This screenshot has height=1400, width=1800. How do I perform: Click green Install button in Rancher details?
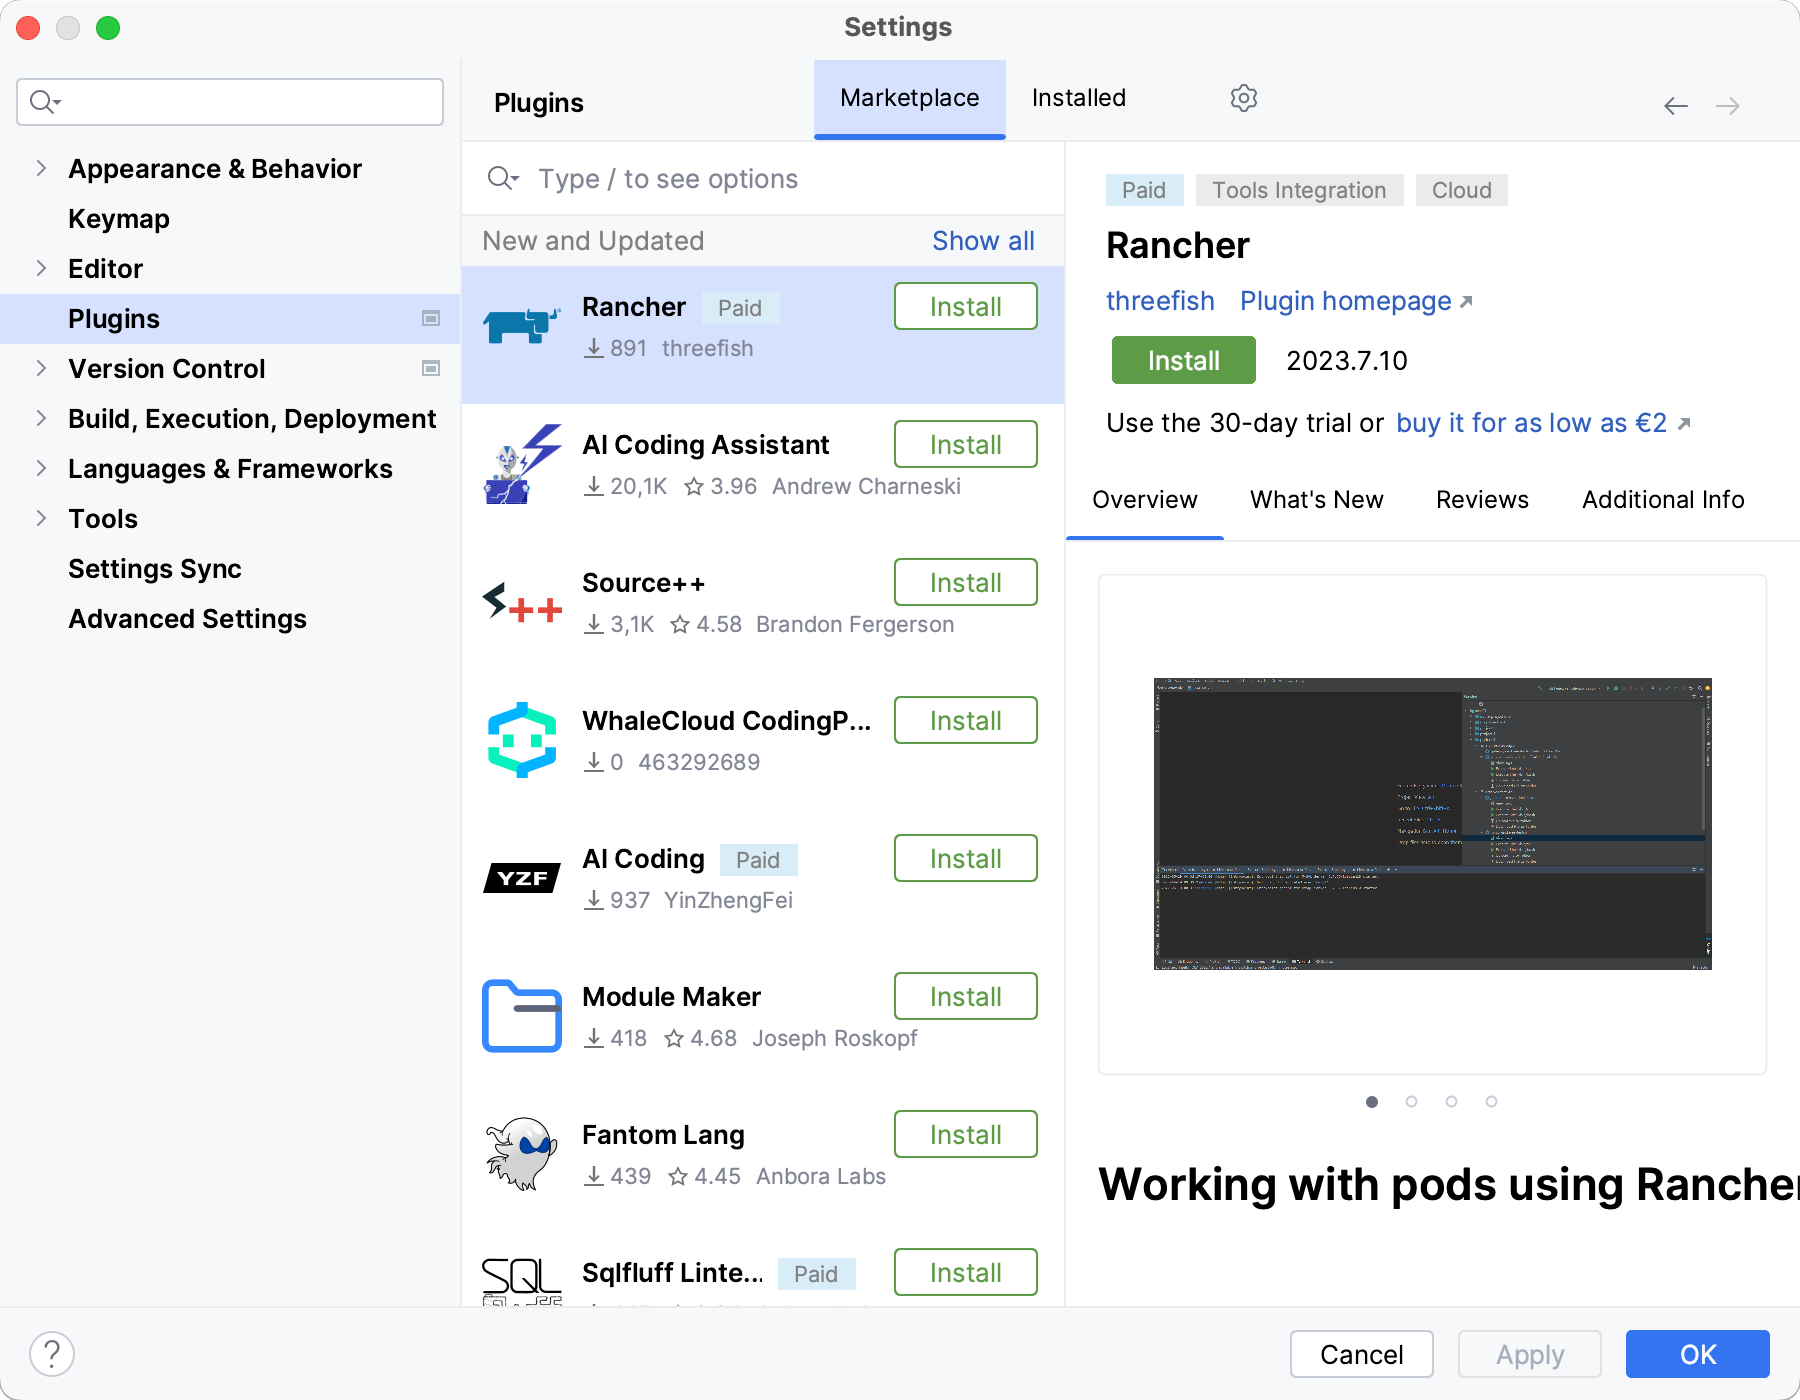click(1184, 360)
